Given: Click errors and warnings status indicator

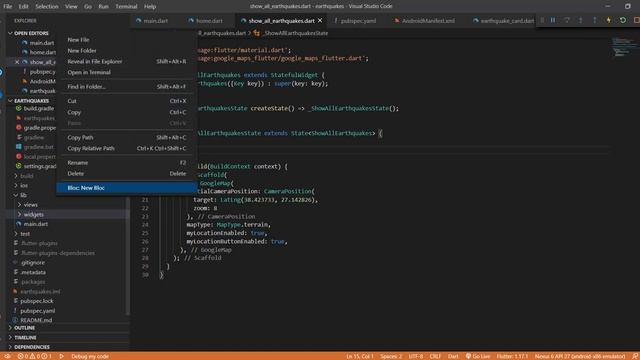Looking at the screenshot, I should [35, 356].
